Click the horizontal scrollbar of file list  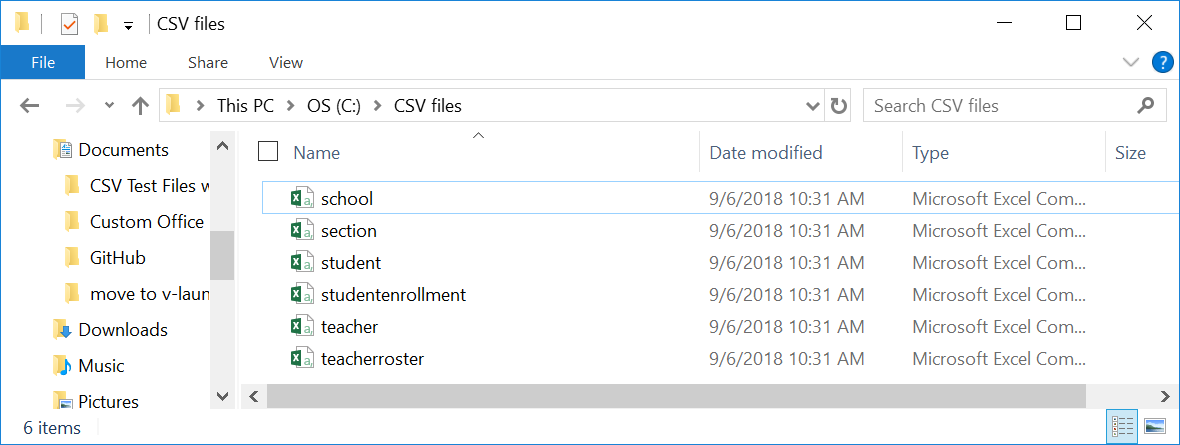(x=676, y=395)
